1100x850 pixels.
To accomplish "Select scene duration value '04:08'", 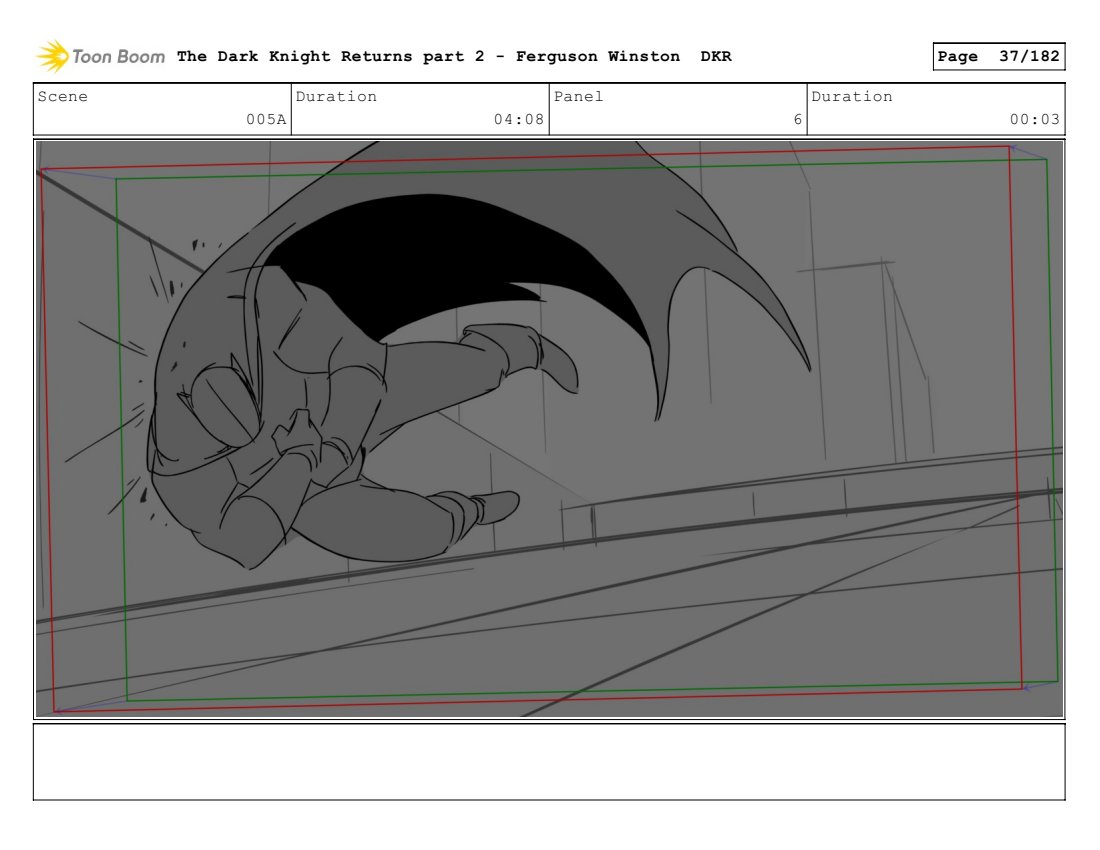I will (x=518, y=119).
